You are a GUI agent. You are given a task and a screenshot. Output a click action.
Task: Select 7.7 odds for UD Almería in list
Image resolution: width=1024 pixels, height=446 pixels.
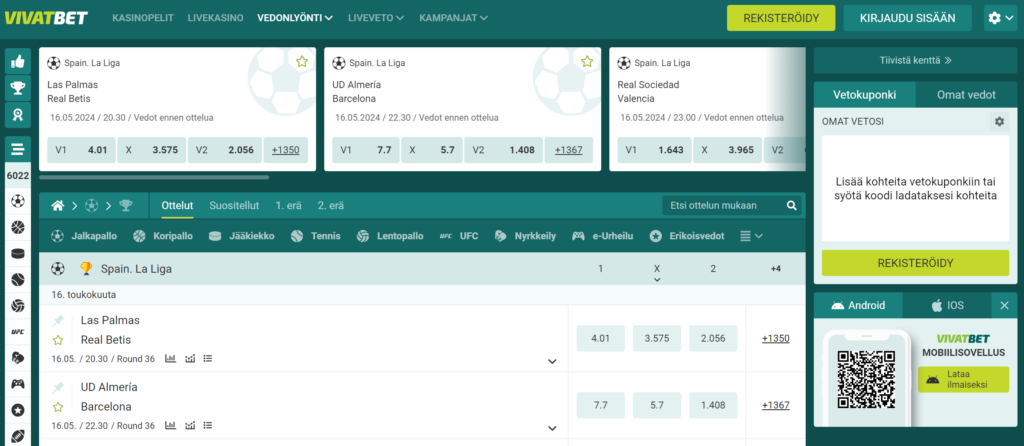point(601,405)
